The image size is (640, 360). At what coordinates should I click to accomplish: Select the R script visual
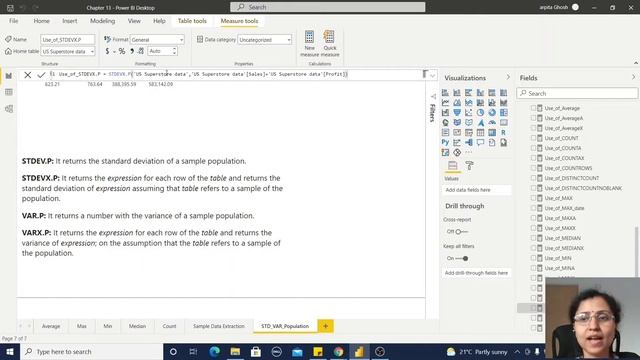point(504,133)
